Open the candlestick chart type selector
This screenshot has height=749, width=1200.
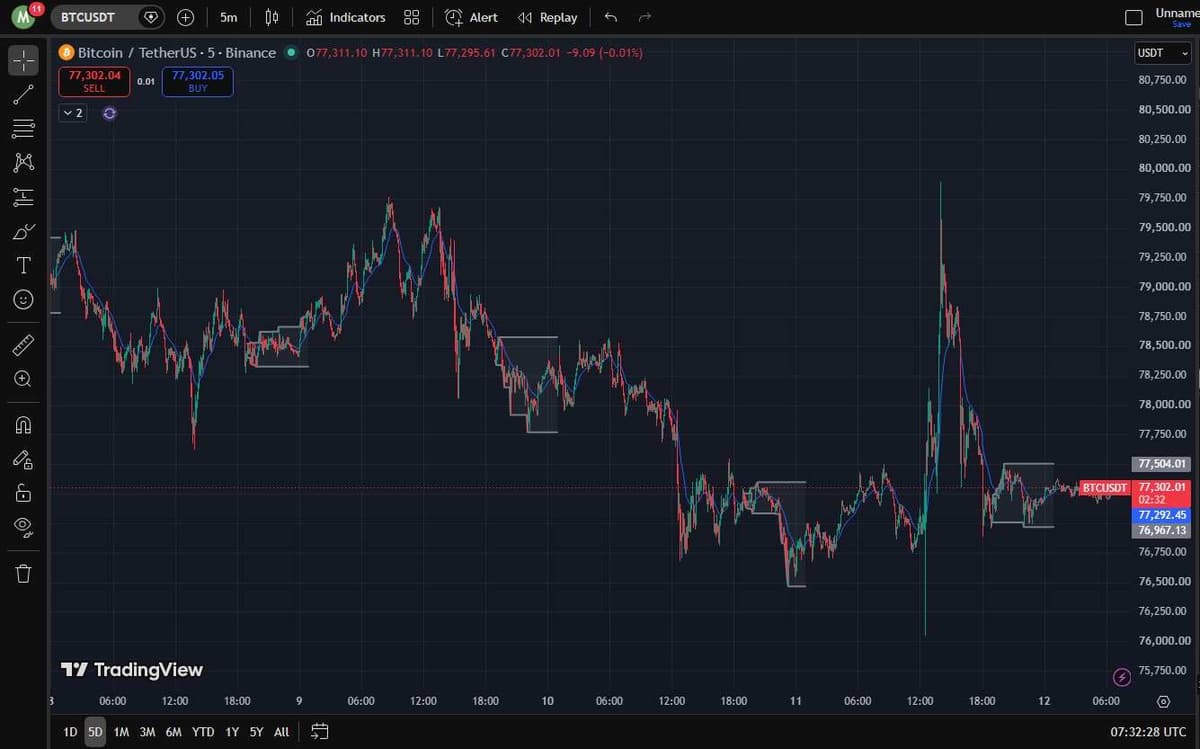click(x=272, y=17)
